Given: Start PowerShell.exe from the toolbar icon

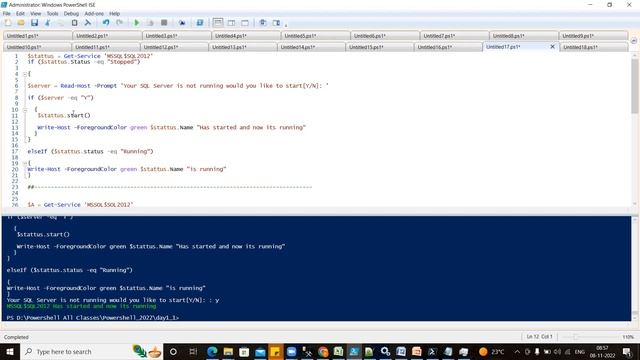Looking at the screenshot, I should pyautogui.click(x=200, y=23).
